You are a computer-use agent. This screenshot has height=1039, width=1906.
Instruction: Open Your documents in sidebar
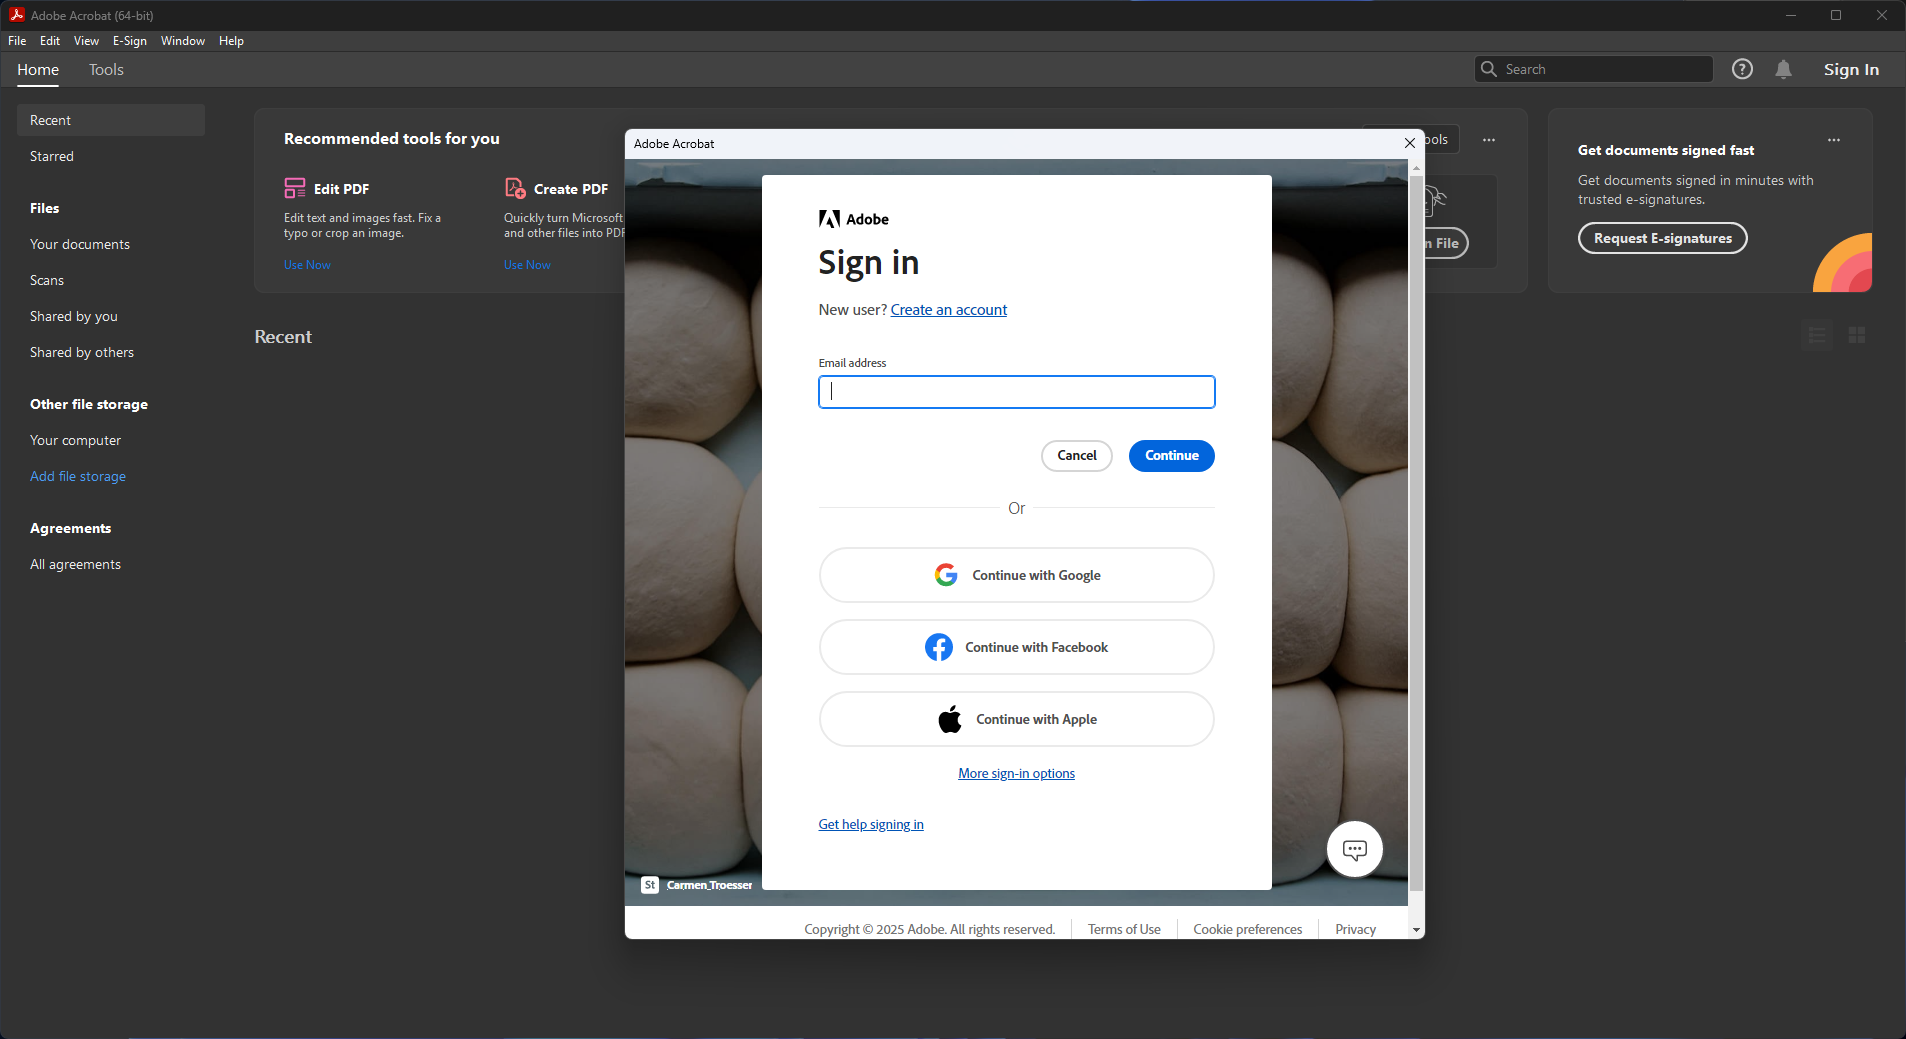(x=80, y=244)
